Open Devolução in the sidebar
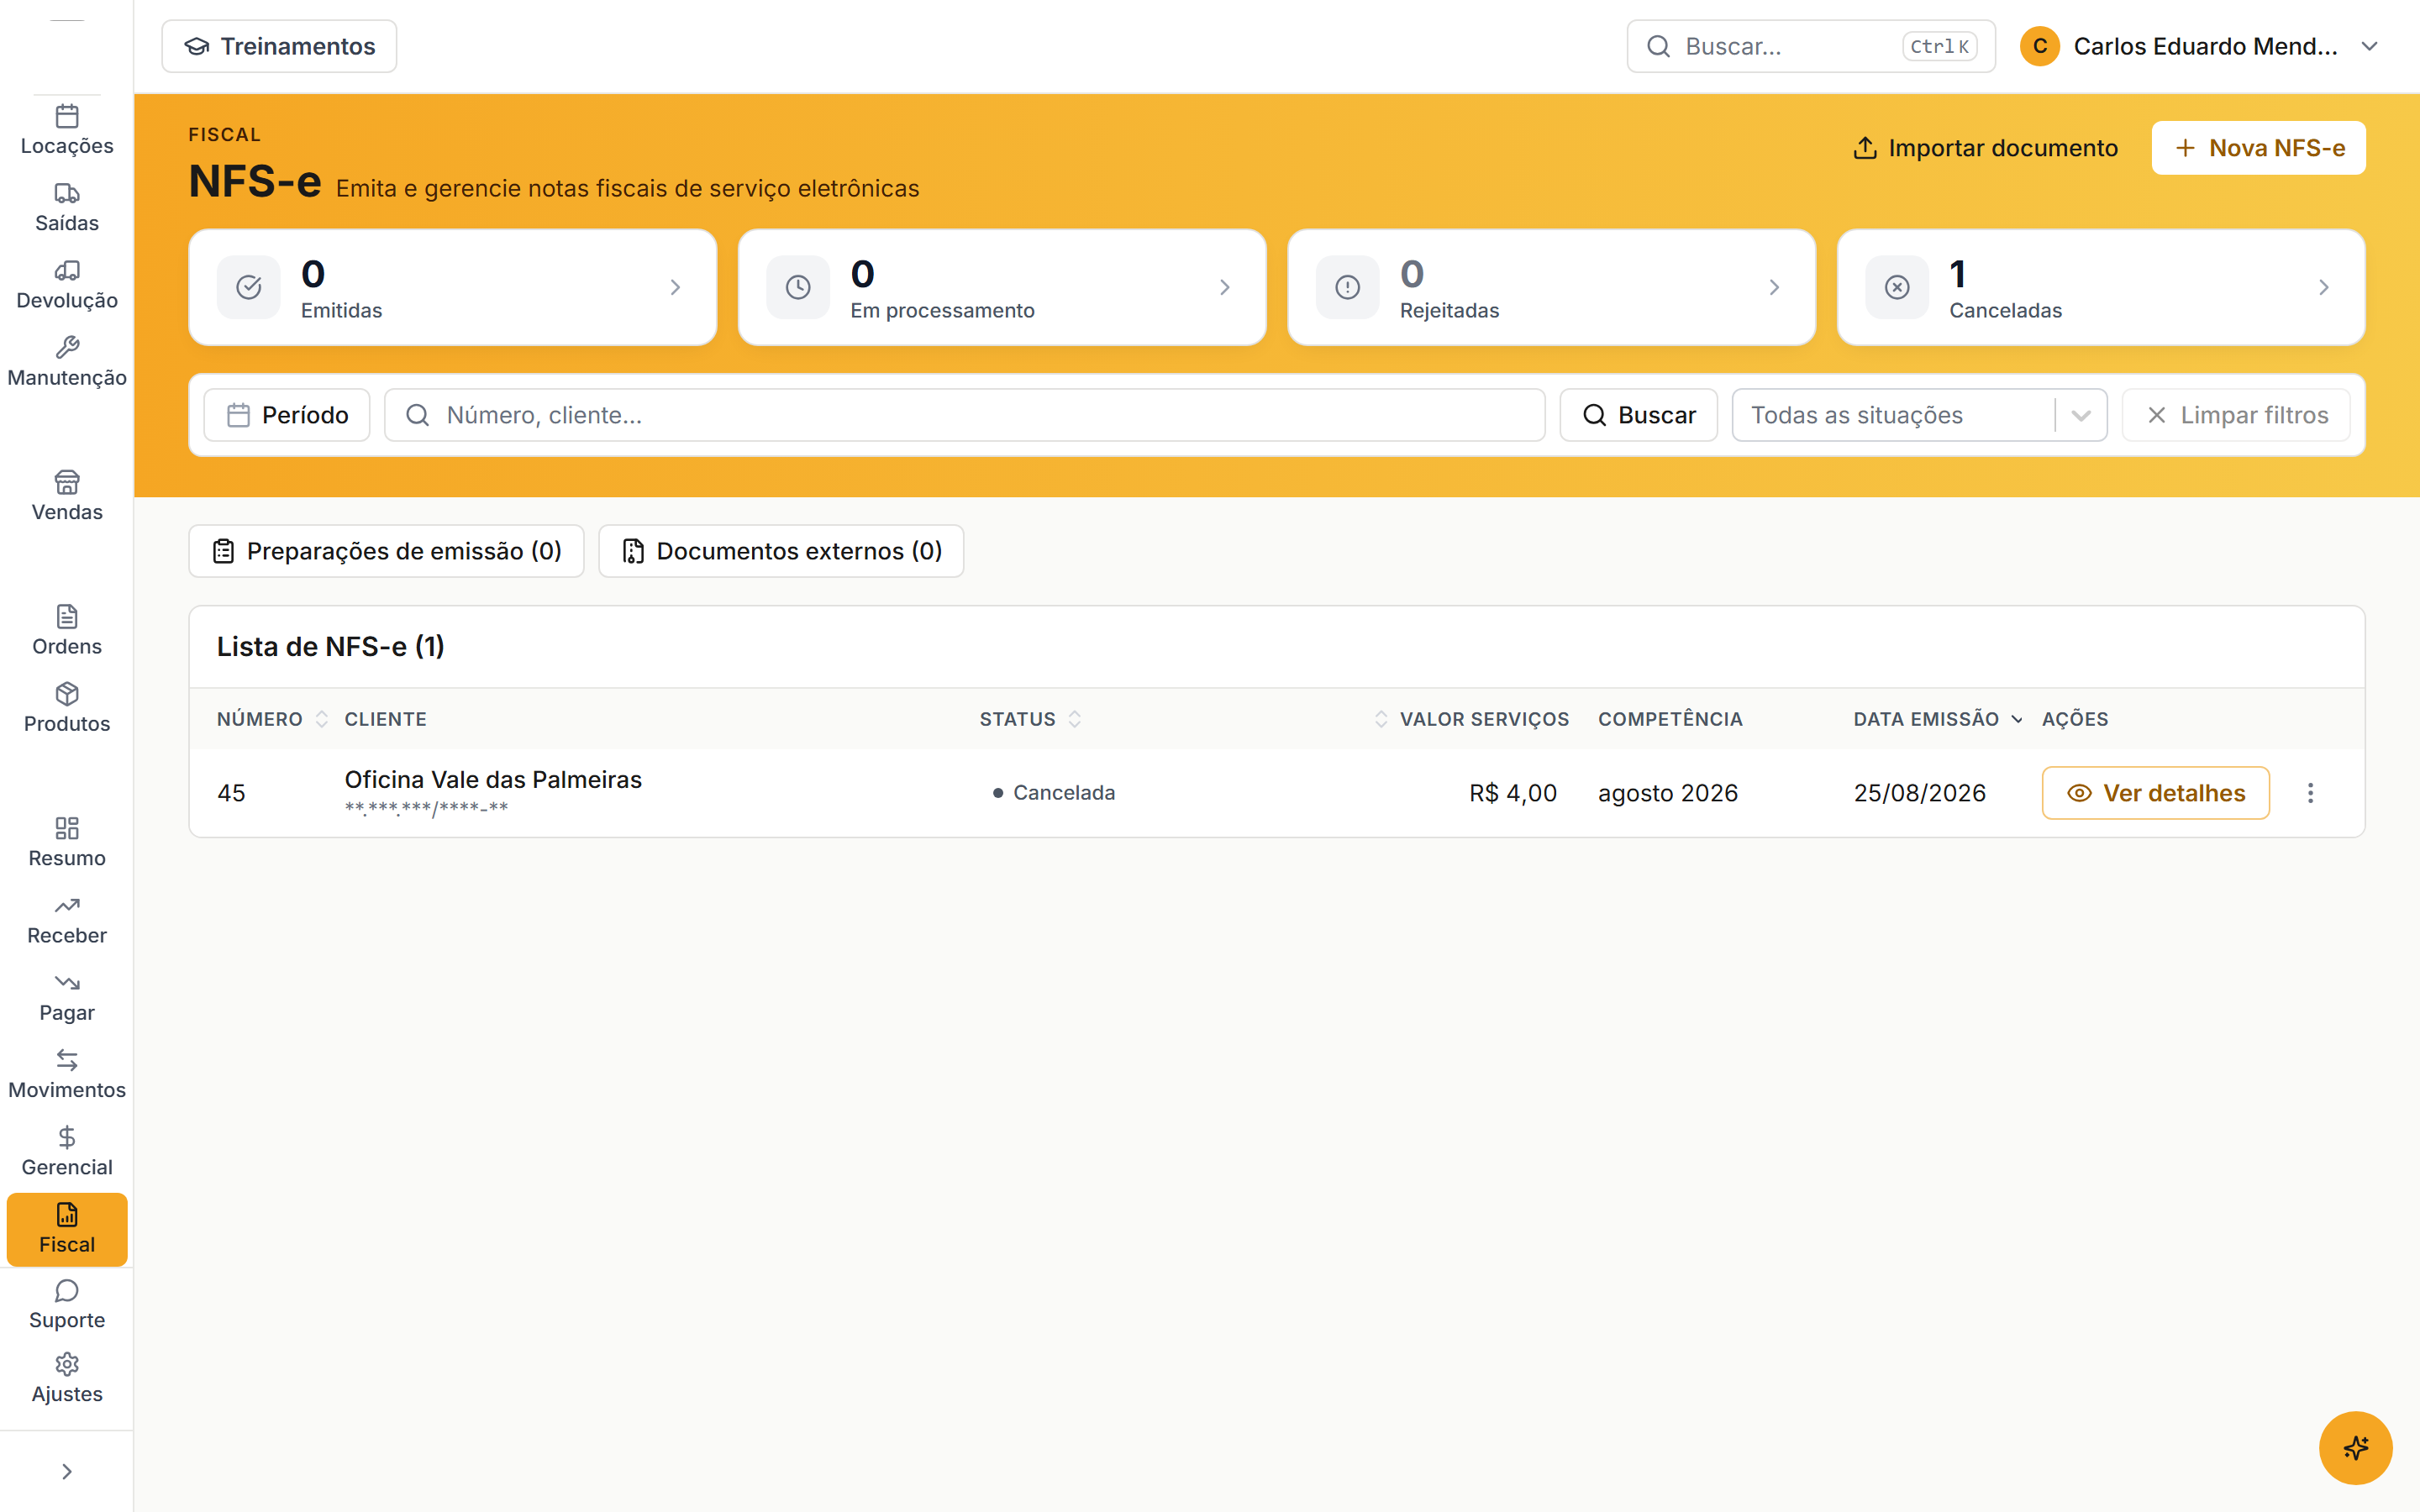This screenshot has width=2420, height=1512. [x=67, y=285]
